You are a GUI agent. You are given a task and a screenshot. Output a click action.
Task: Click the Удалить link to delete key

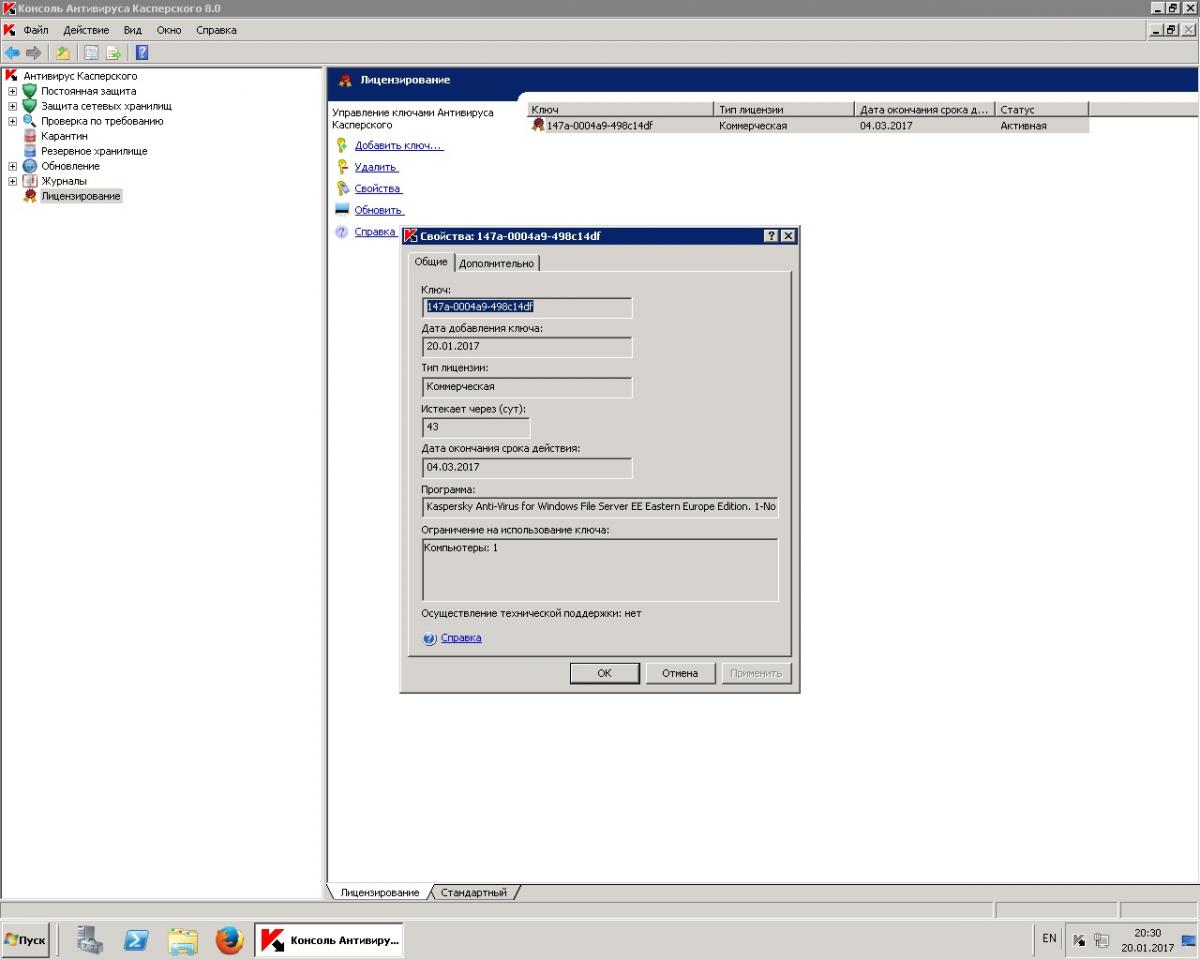pos(376,167)
